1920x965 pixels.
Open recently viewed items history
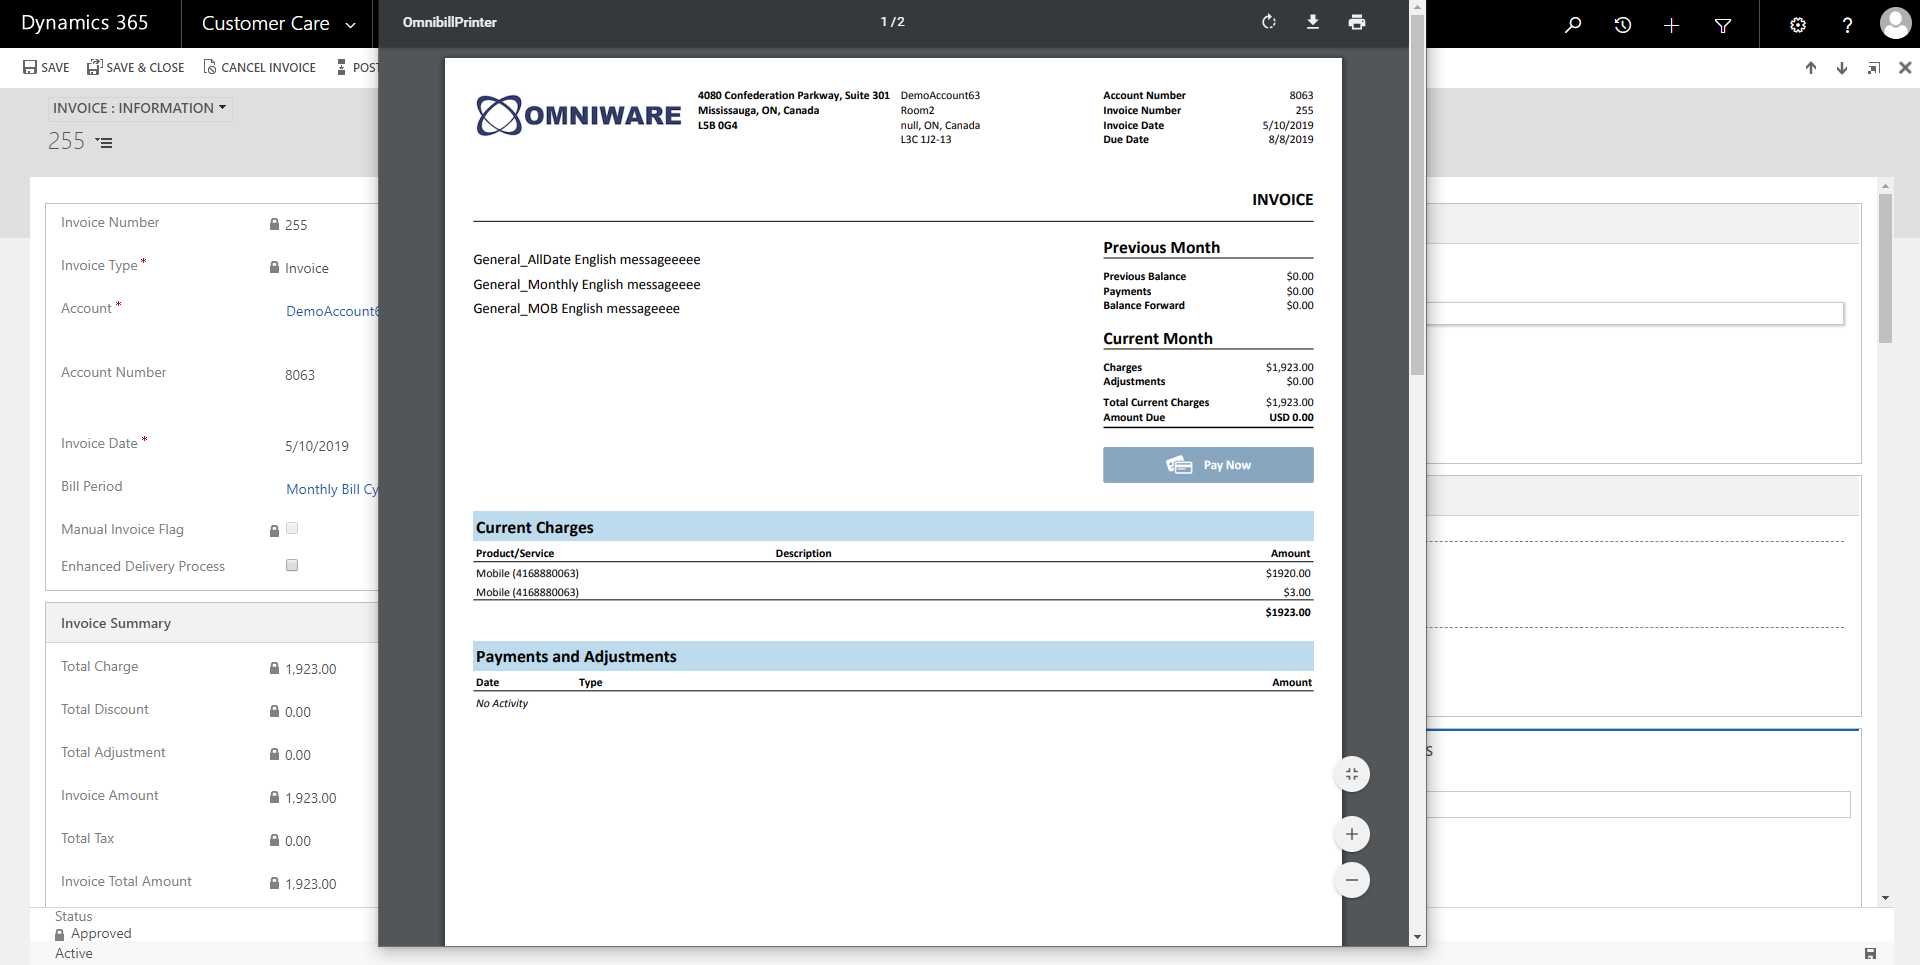[1623, 24]
